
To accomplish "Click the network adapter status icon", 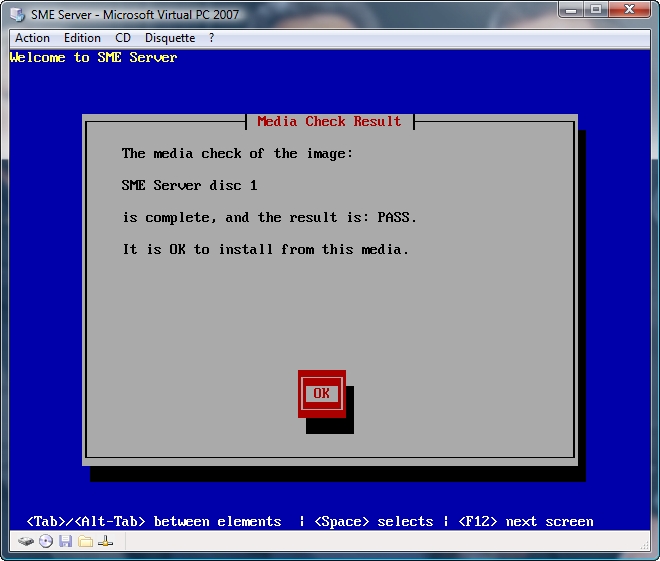I will (105, 541).
